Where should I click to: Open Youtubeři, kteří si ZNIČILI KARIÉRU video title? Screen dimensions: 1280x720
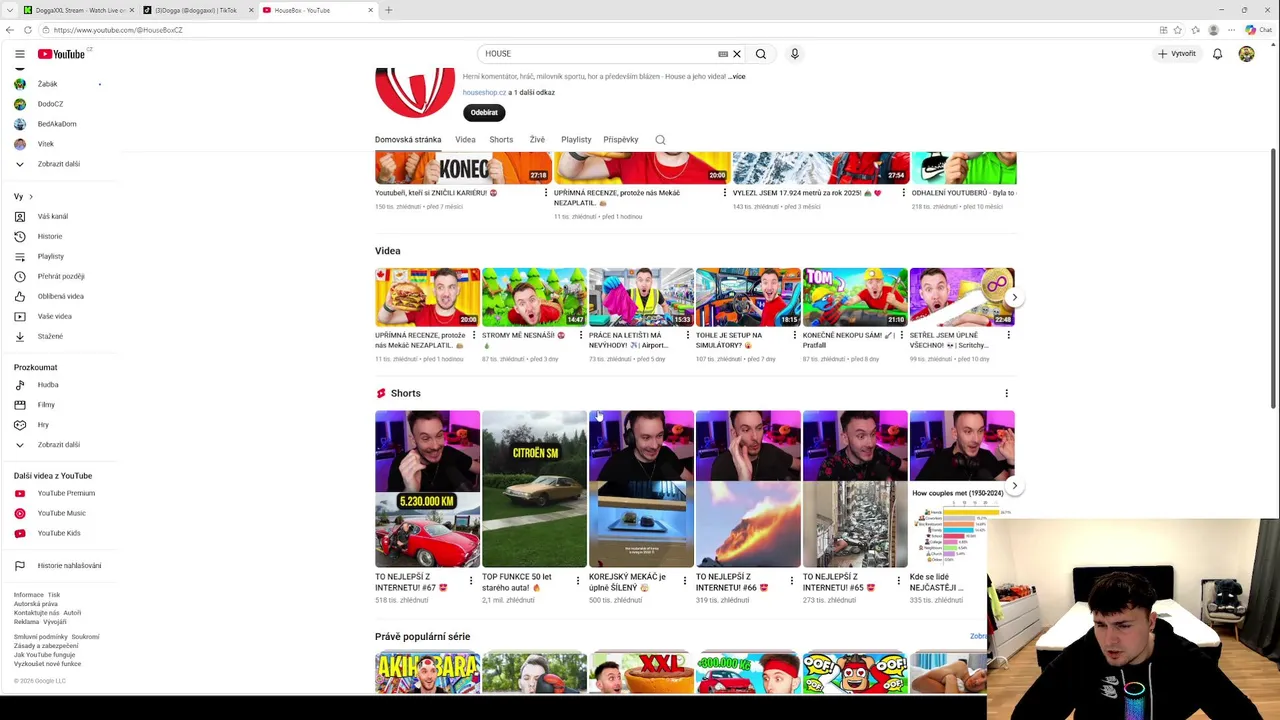point(436,193)
